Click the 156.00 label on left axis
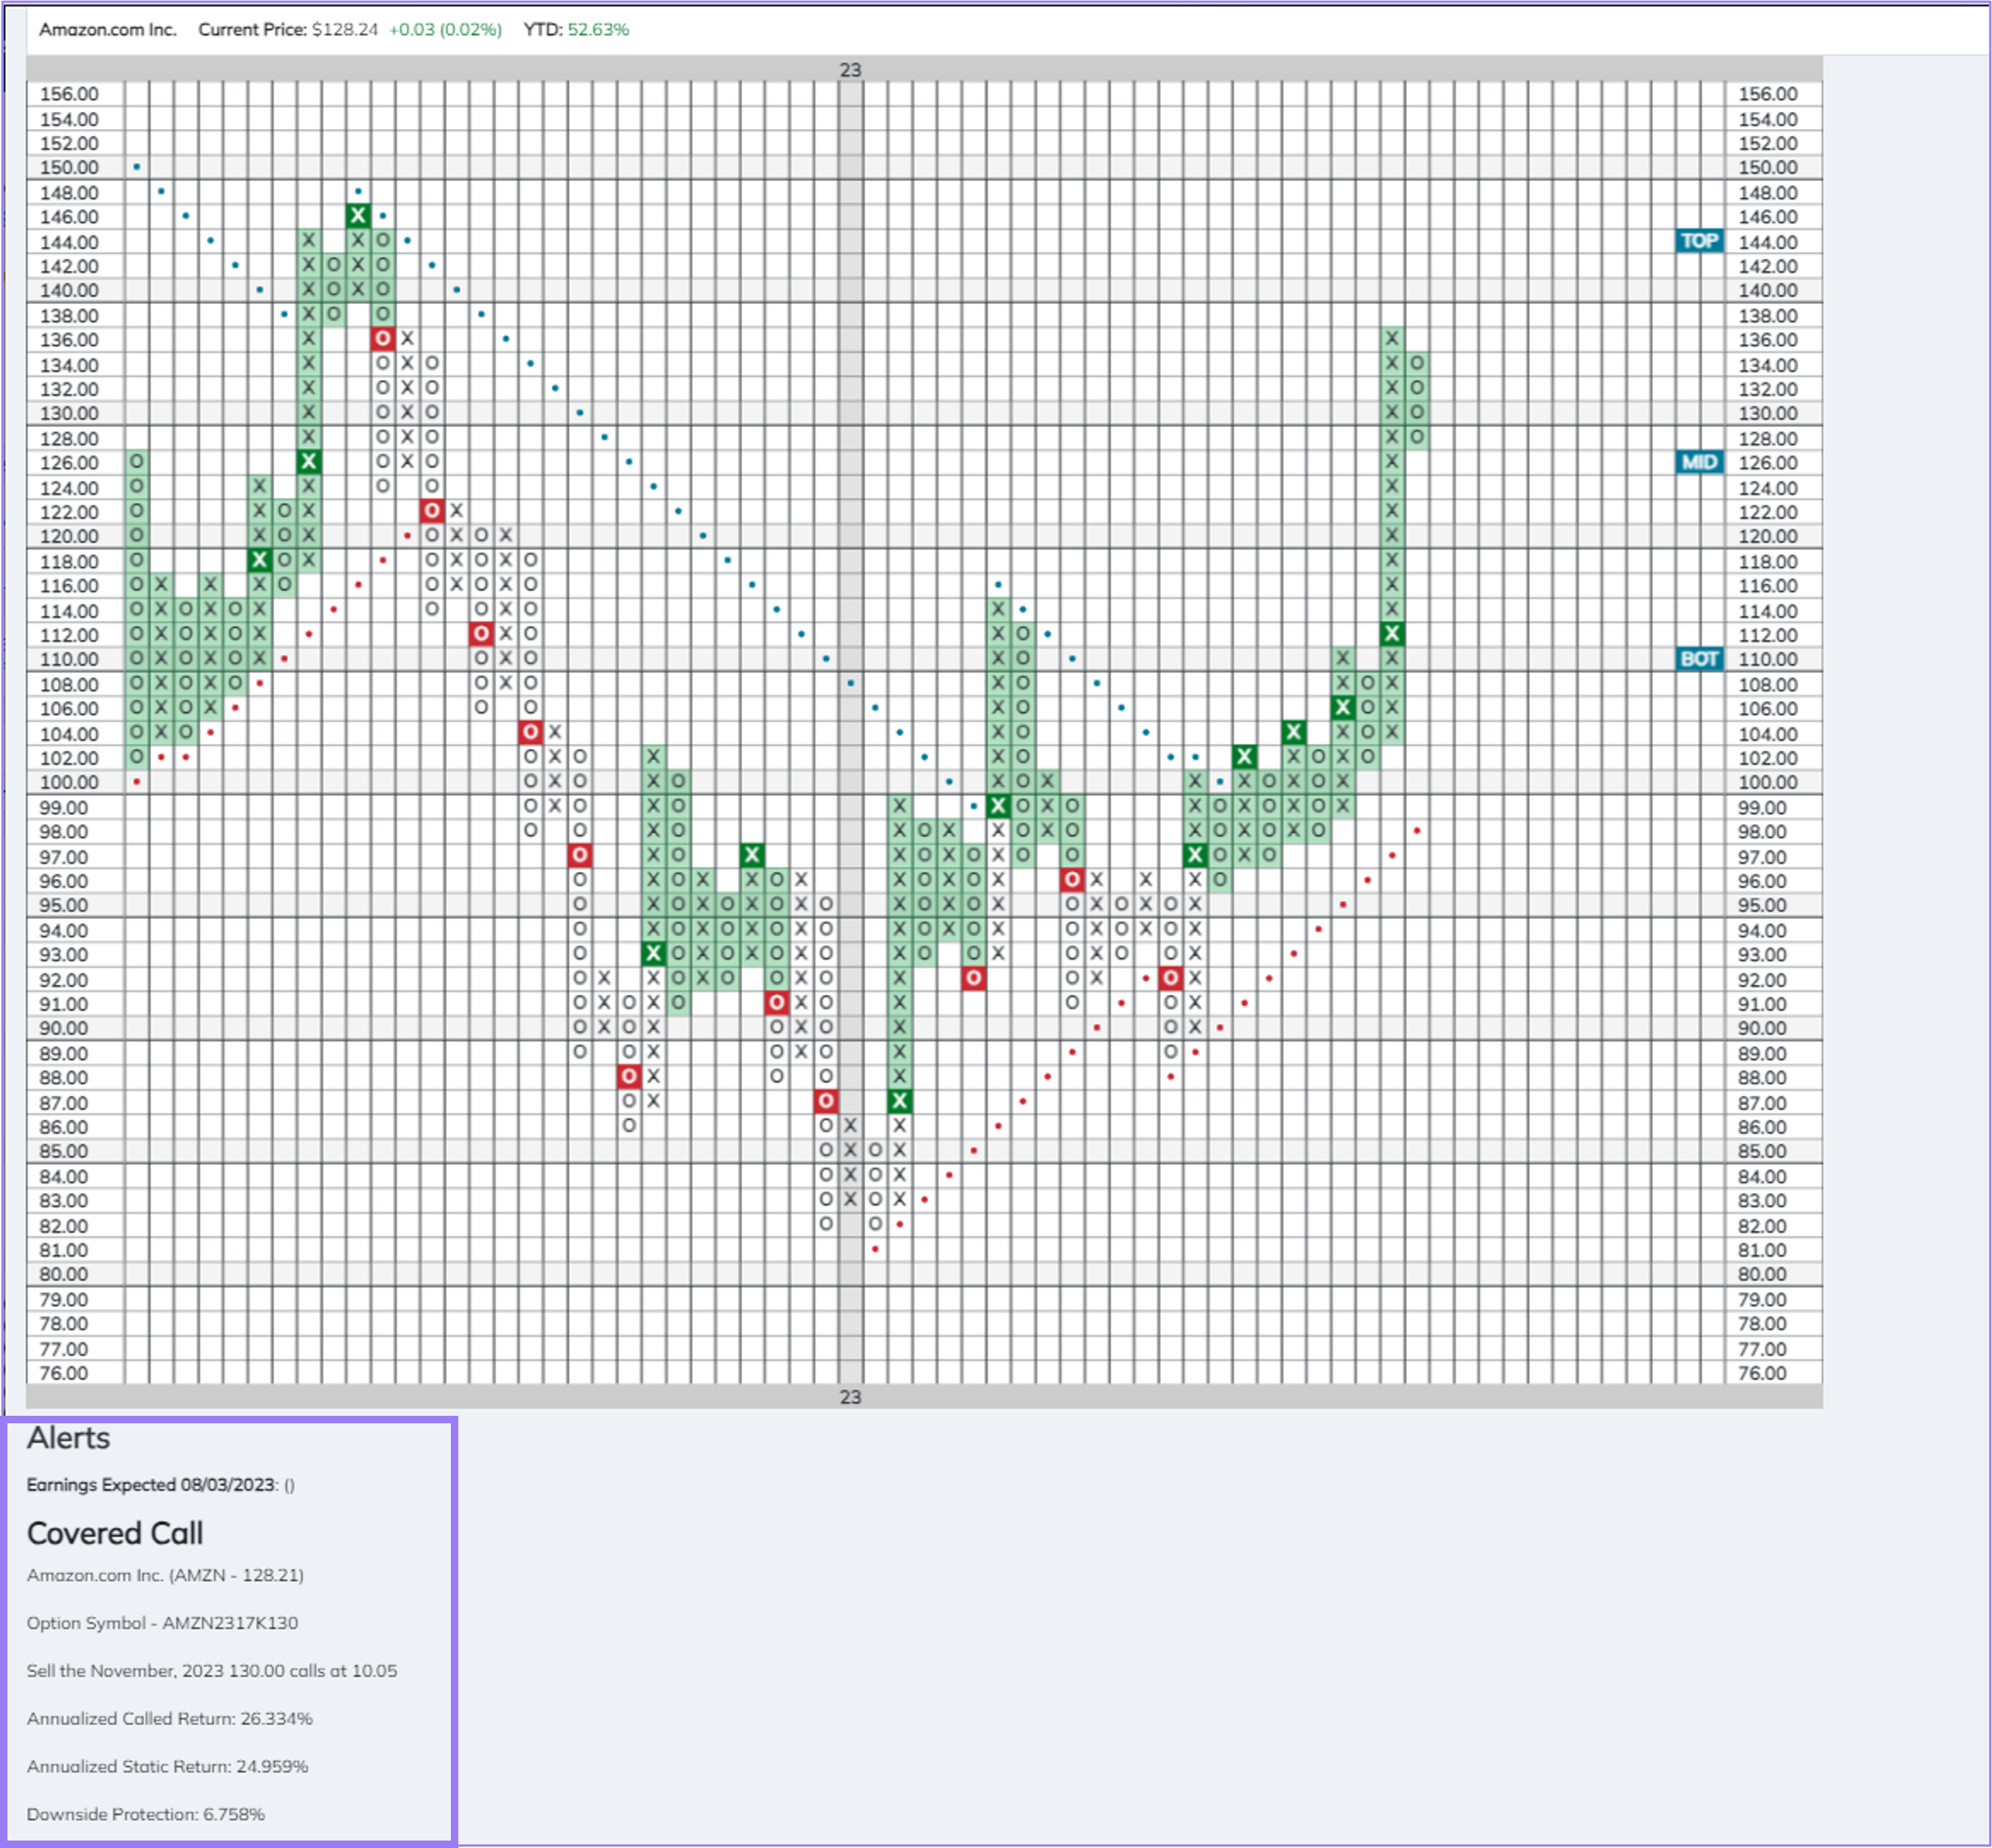 [x=69, y=94]
